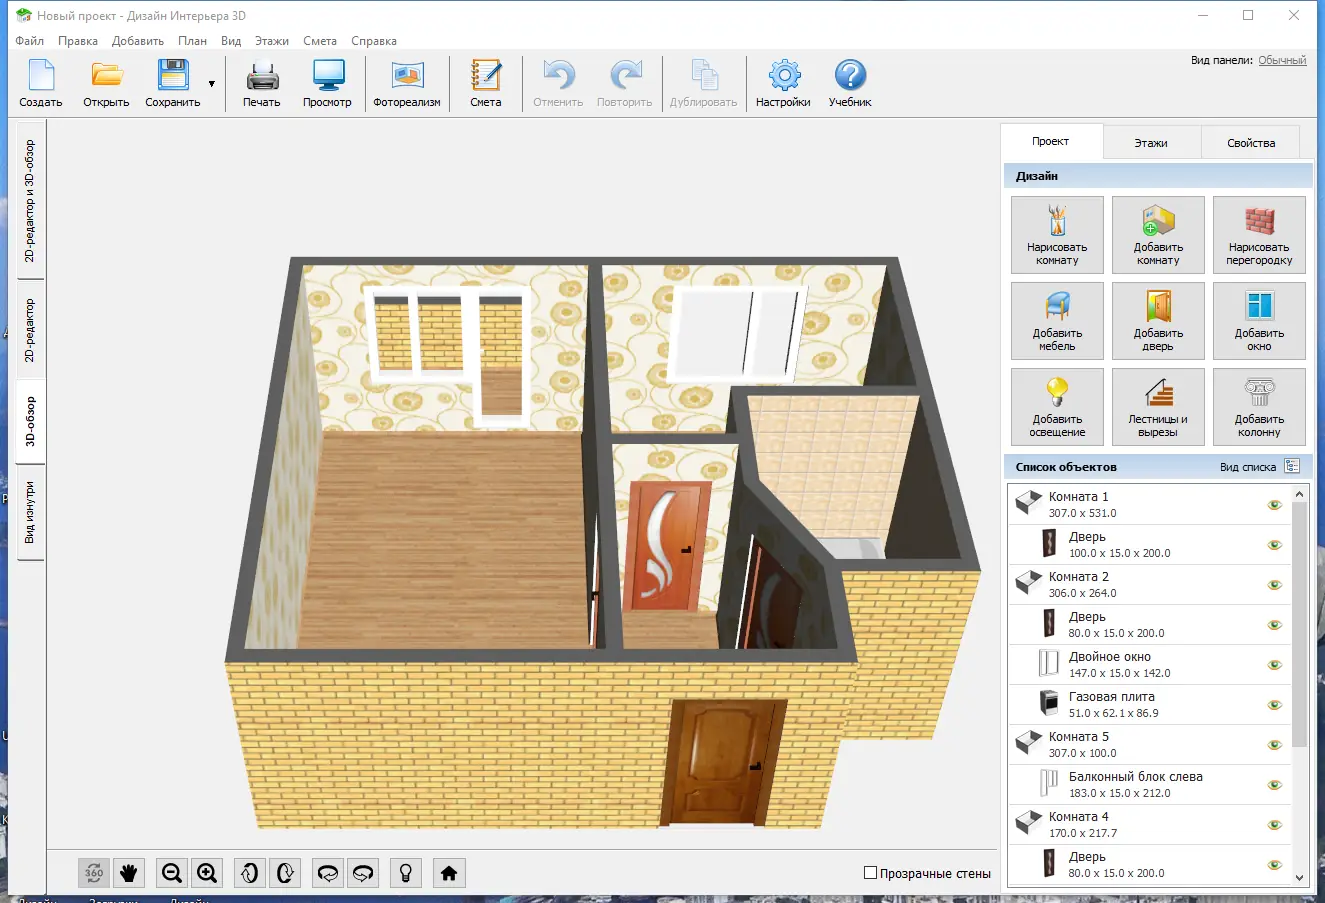Enable the Прозрачные стены checkbox
The height and width of the screenshot is (903, 1325).
[870, 873]
